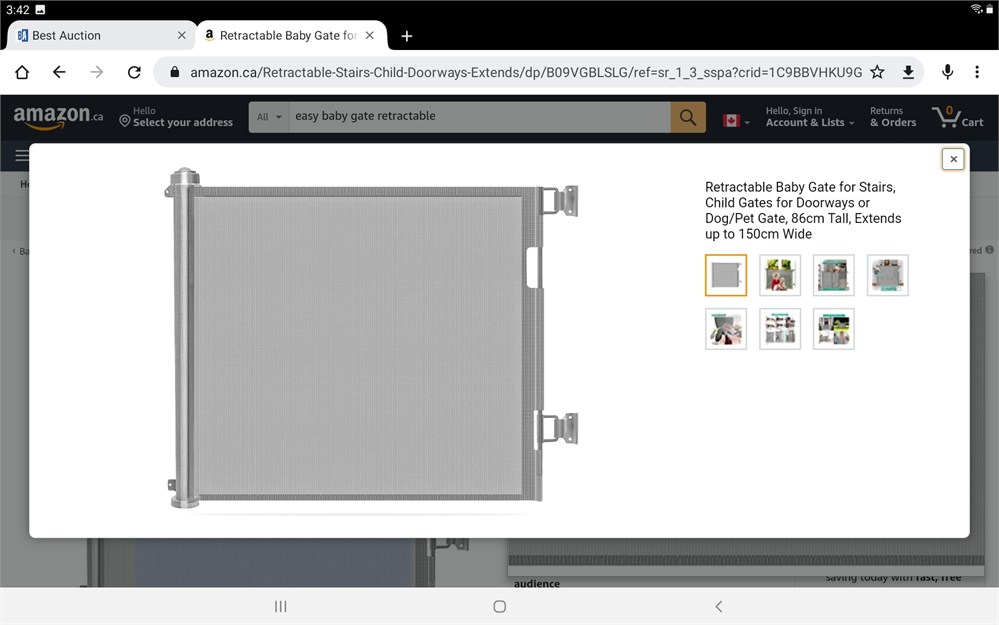Image resolution: width=999 pixels, height=625 pixels.
Task: Select fourth thumbnail in top row
Action: (888, 275)
